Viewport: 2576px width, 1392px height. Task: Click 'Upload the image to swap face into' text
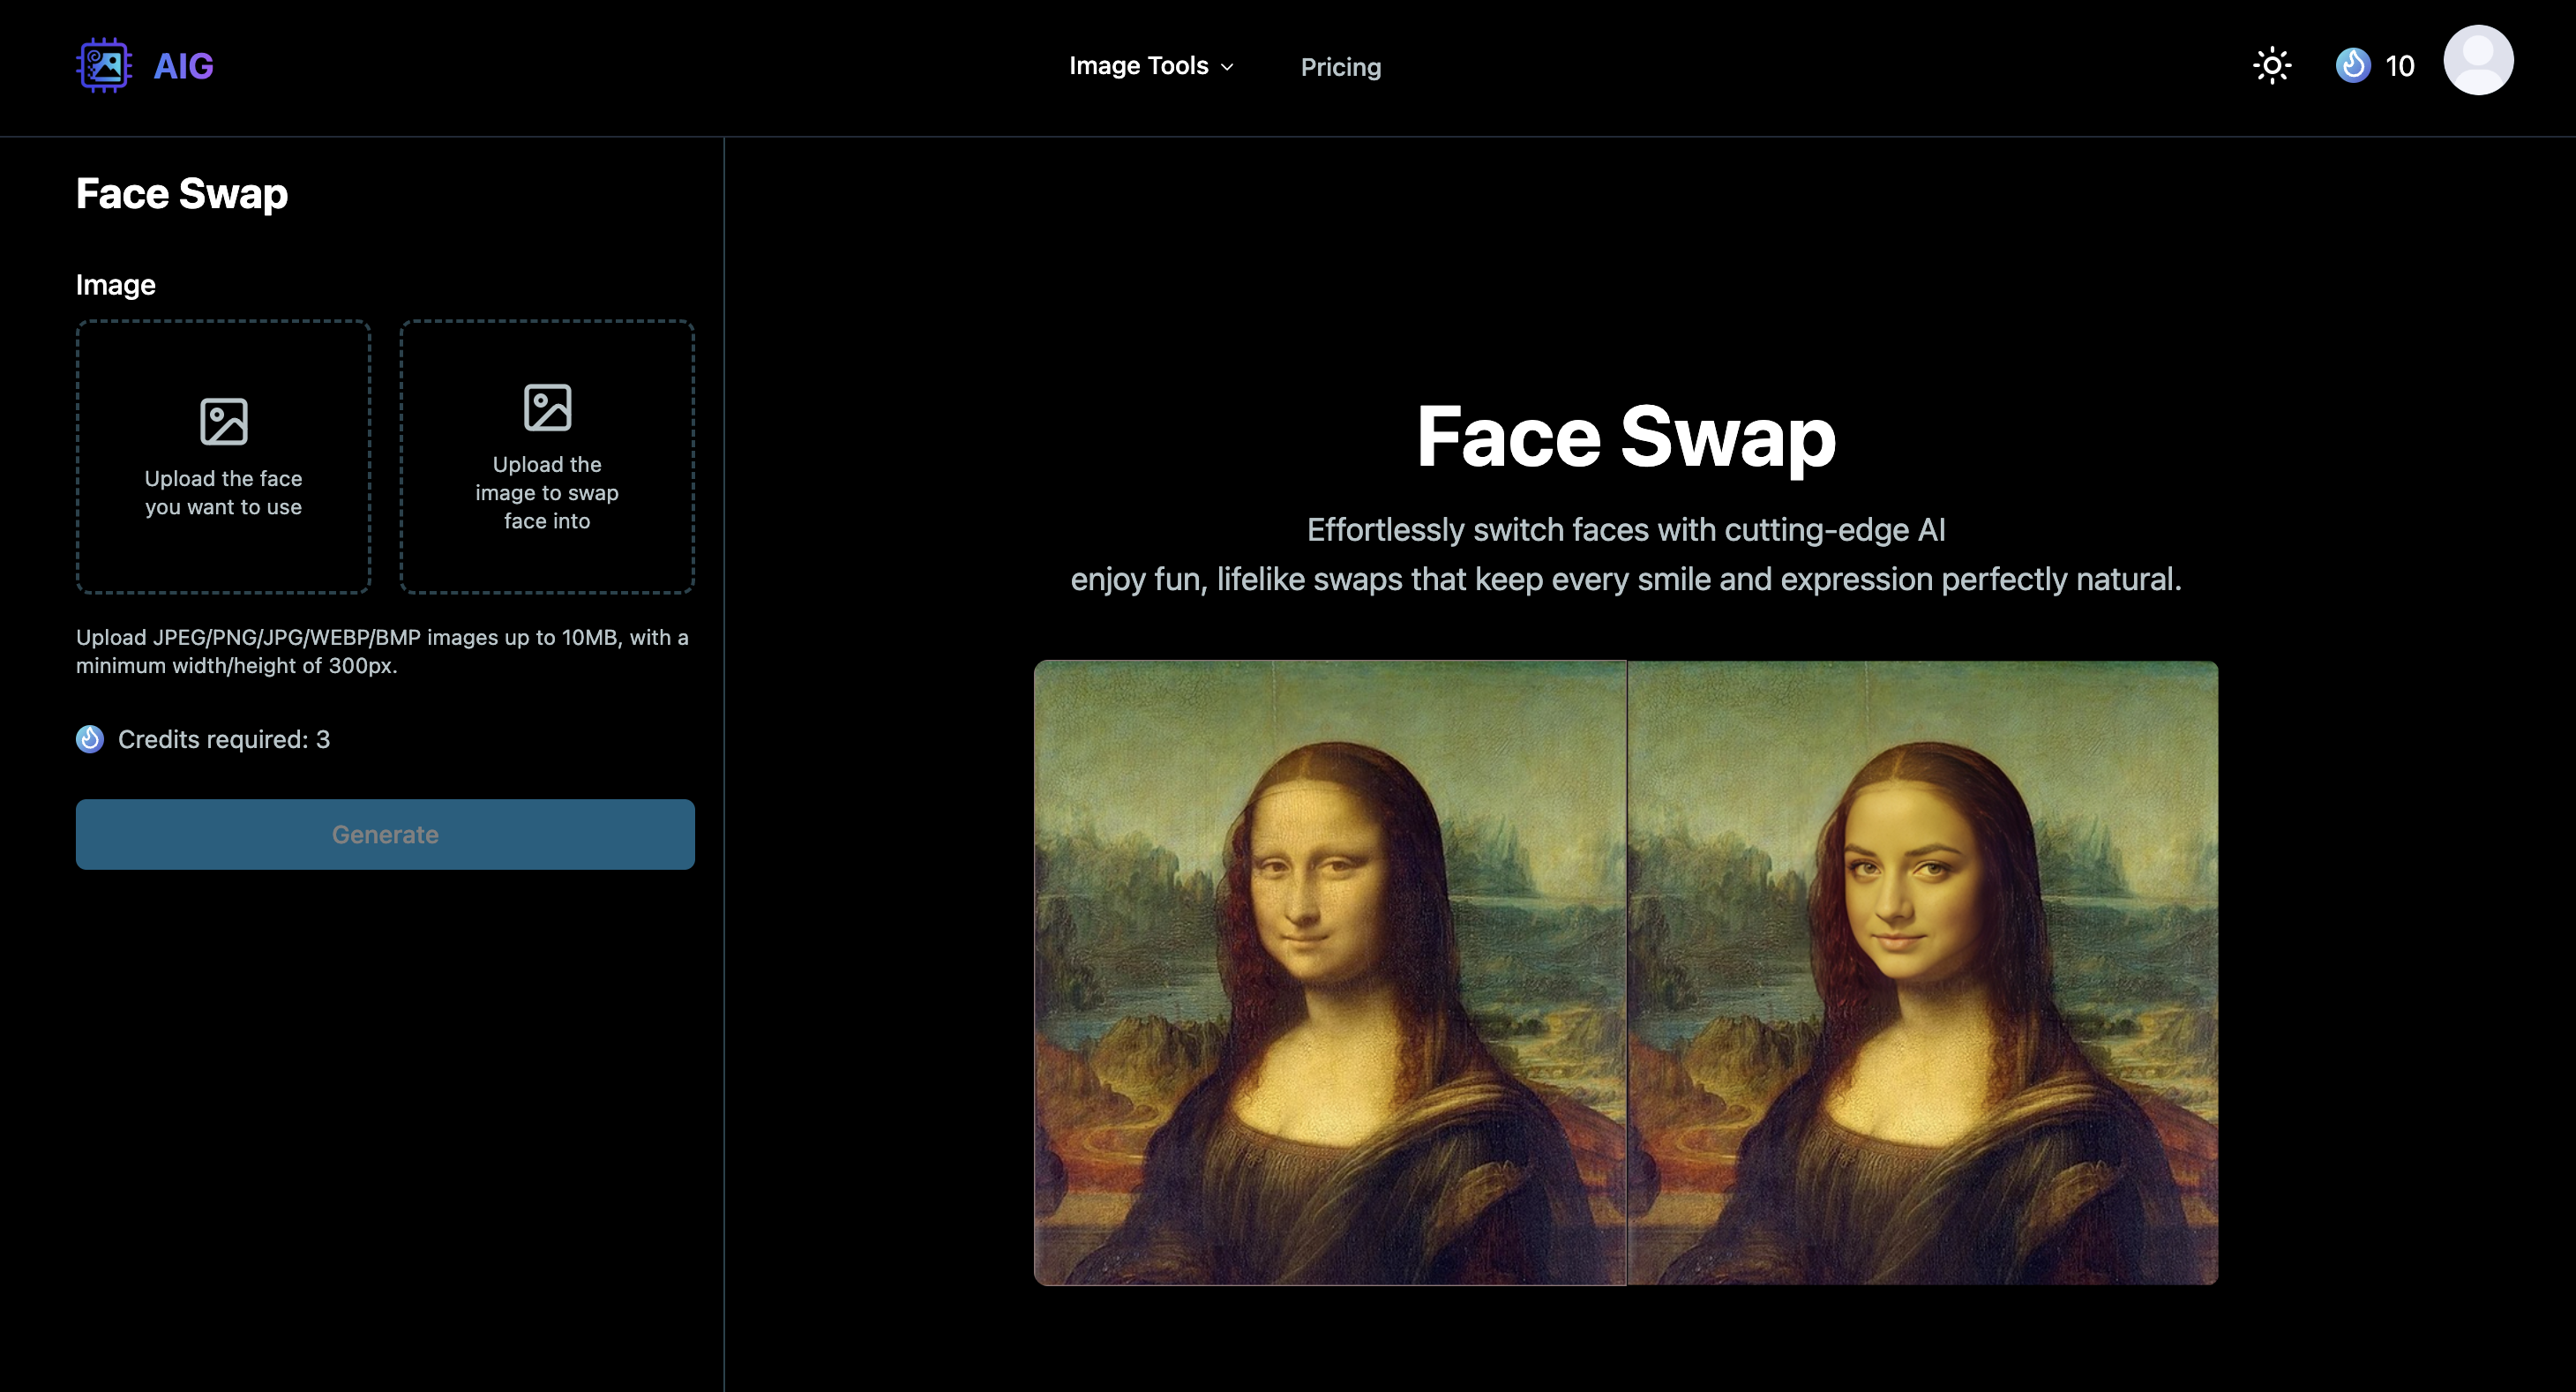547,493
